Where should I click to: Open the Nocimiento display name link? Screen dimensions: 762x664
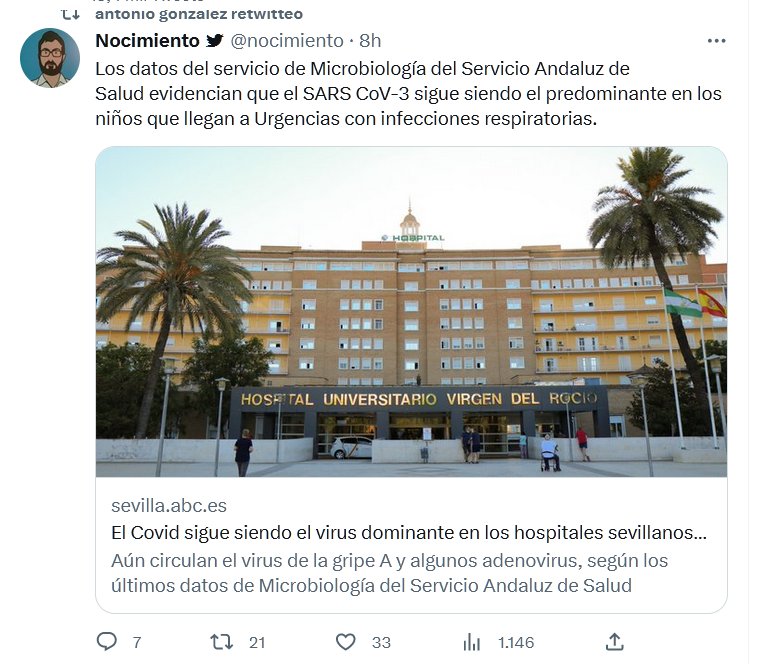(147, 41)
